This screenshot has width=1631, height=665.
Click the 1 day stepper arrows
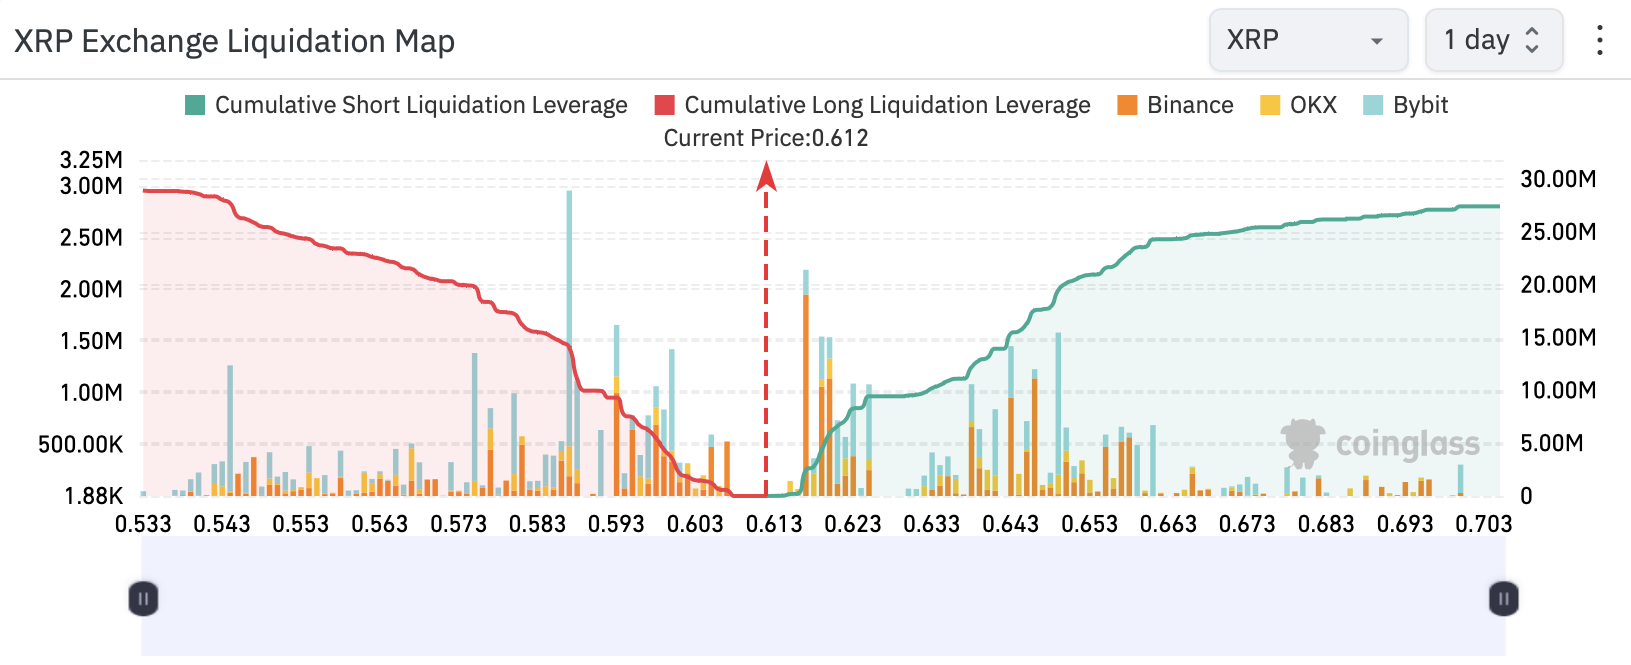1531,40
